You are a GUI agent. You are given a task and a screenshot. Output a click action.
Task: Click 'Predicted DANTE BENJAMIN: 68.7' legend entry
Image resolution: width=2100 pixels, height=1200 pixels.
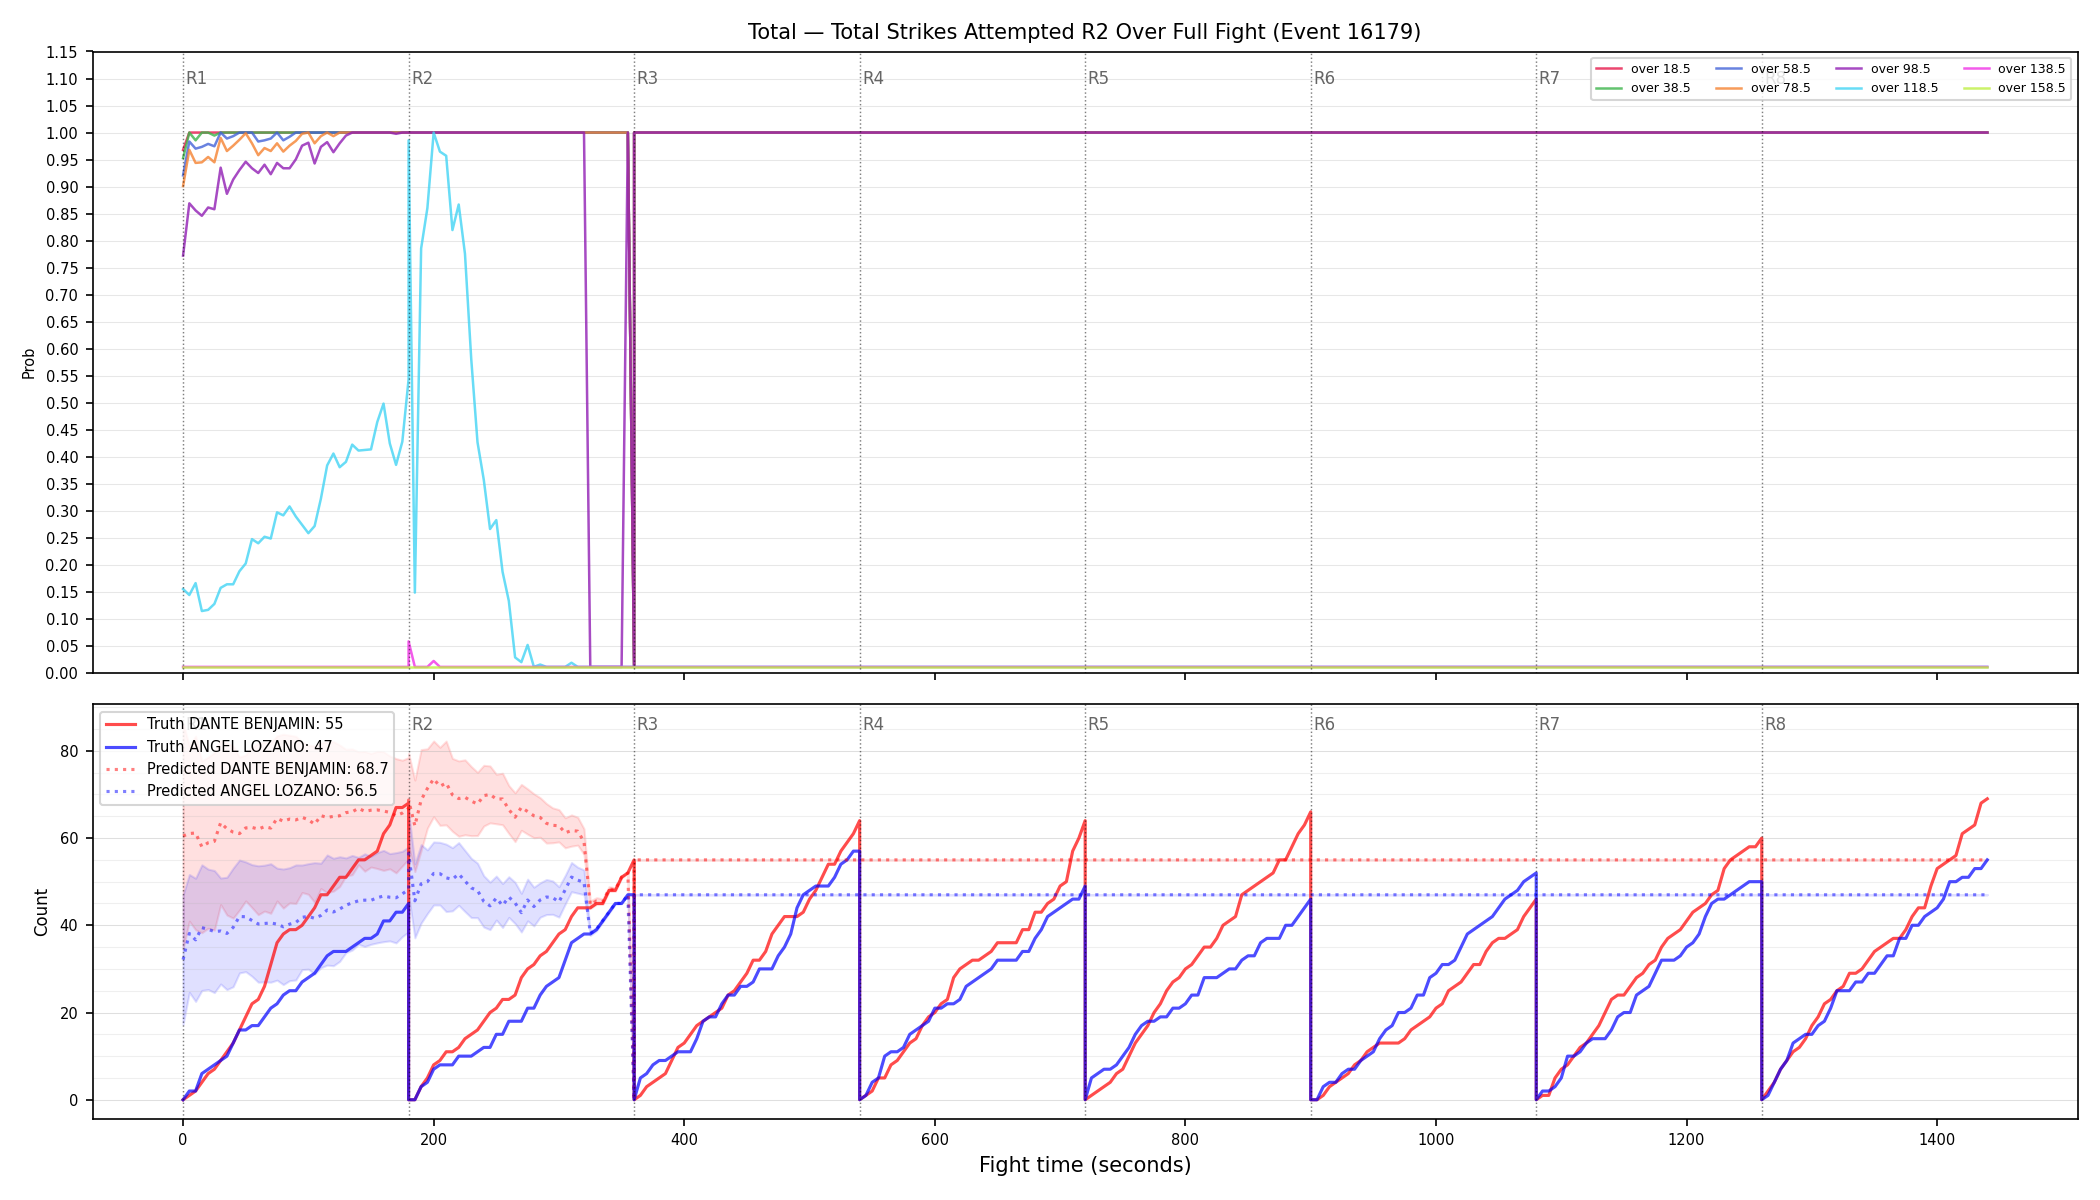(246, 769)
